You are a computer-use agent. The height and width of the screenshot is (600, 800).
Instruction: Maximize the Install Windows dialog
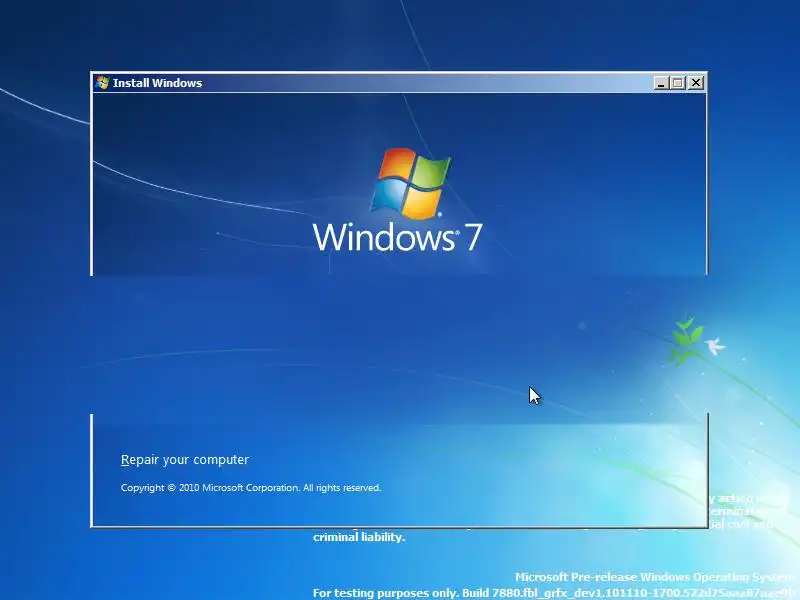click(x=678, y=83)
